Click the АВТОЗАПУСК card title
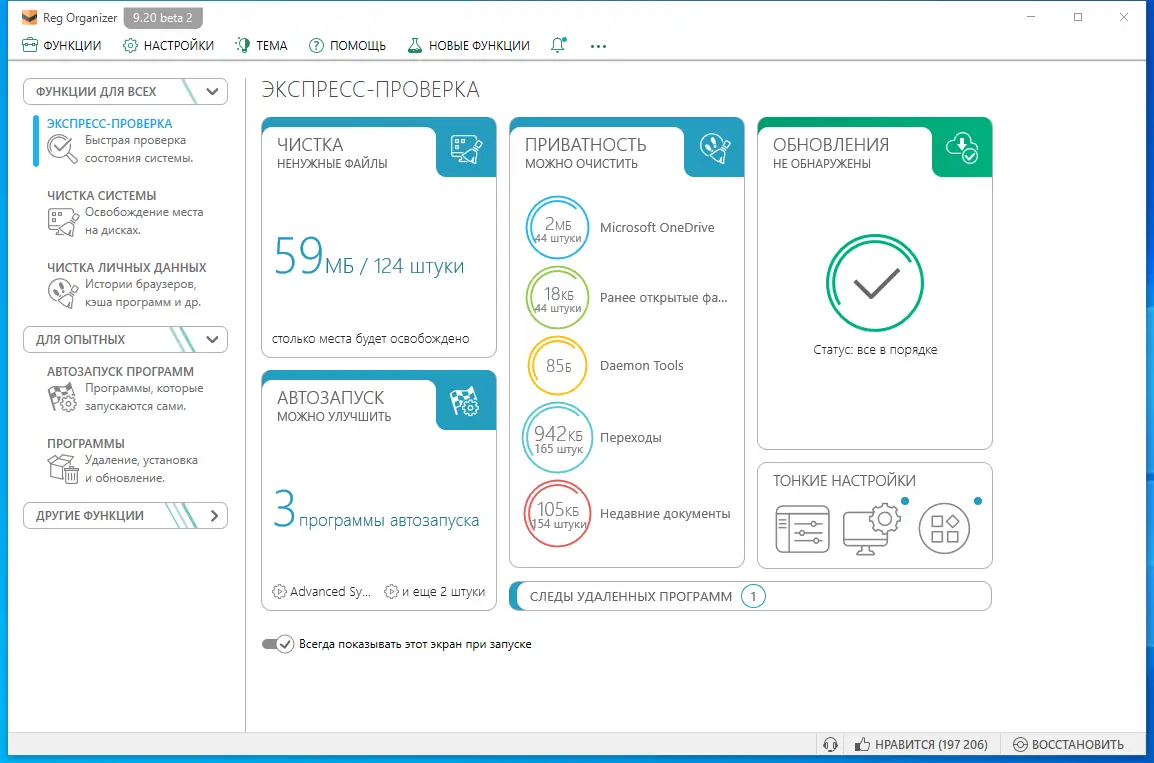Screen dimensions: 1154x763 click(x=330, y=397)
